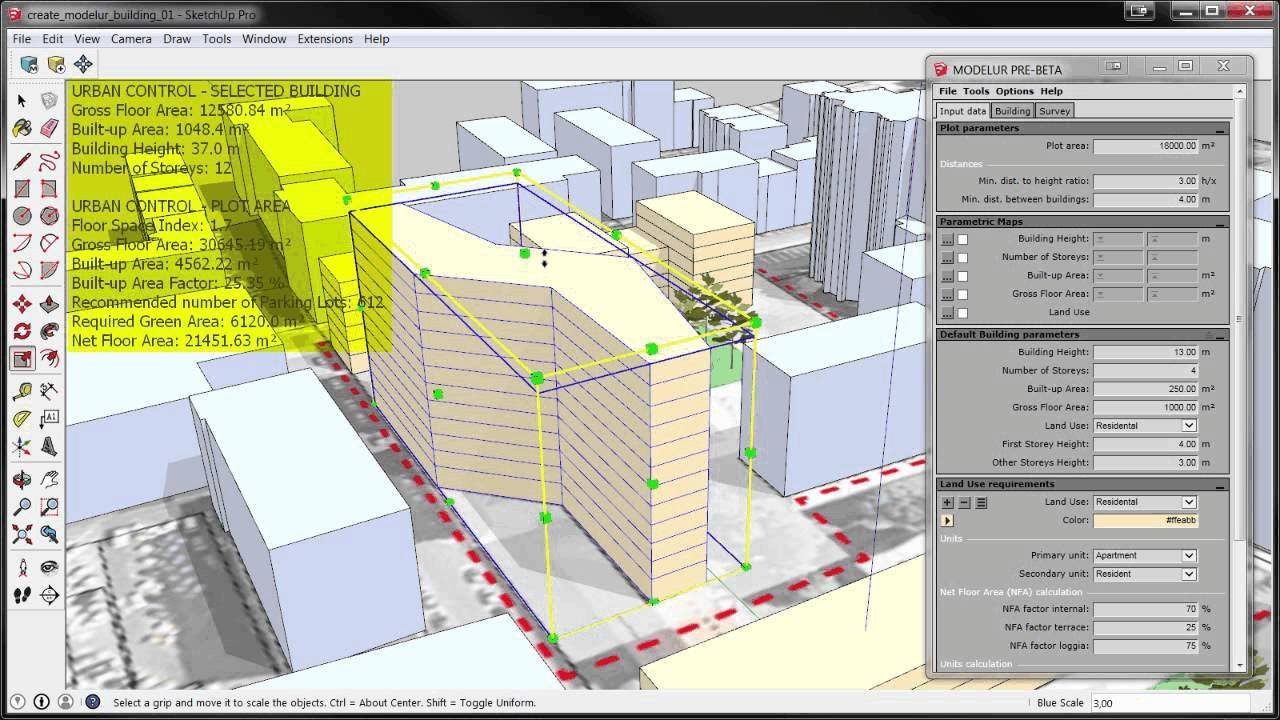Screen dimensions: 1280x720
Task: Select the Polygon drawing tool
Action: [x=49, y=216]
